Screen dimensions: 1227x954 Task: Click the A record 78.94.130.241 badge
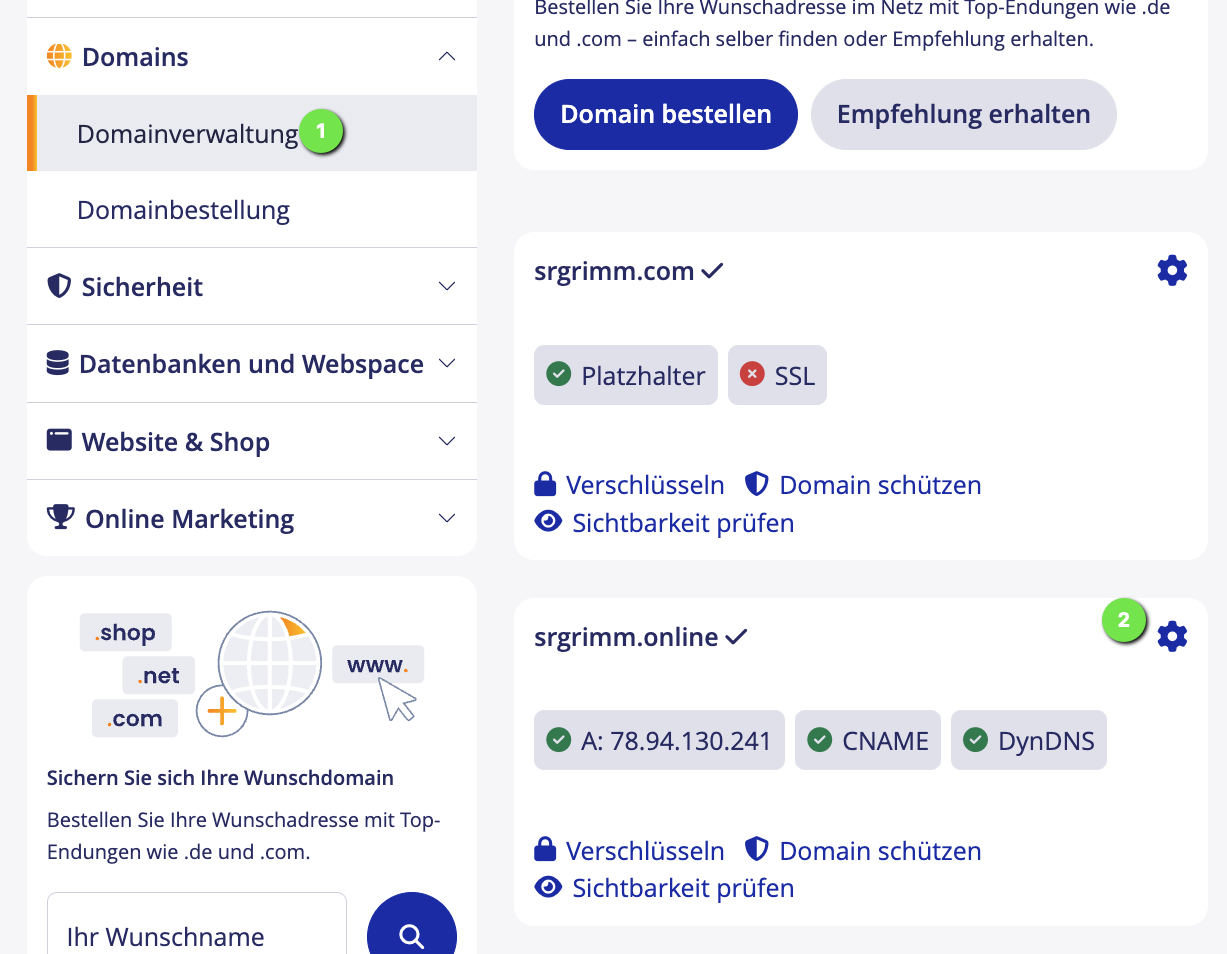pos(659,740)
